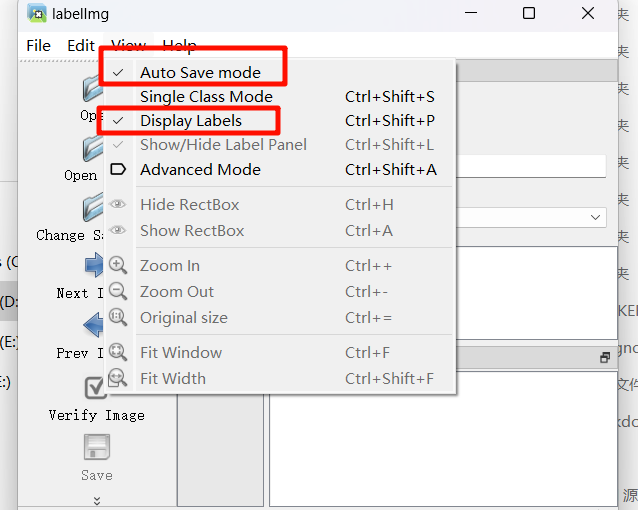Click the Verify Image checkmark icon
638x510 pixels.
[x=96, y=387]
